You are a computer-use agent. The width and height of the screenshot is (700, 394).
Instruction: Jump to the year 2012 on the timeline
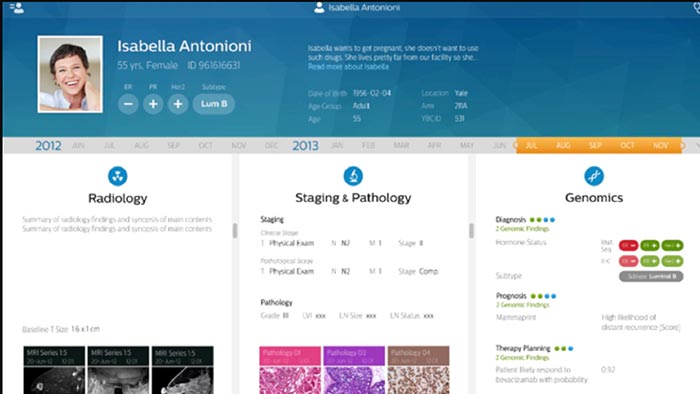click(48, 146)
